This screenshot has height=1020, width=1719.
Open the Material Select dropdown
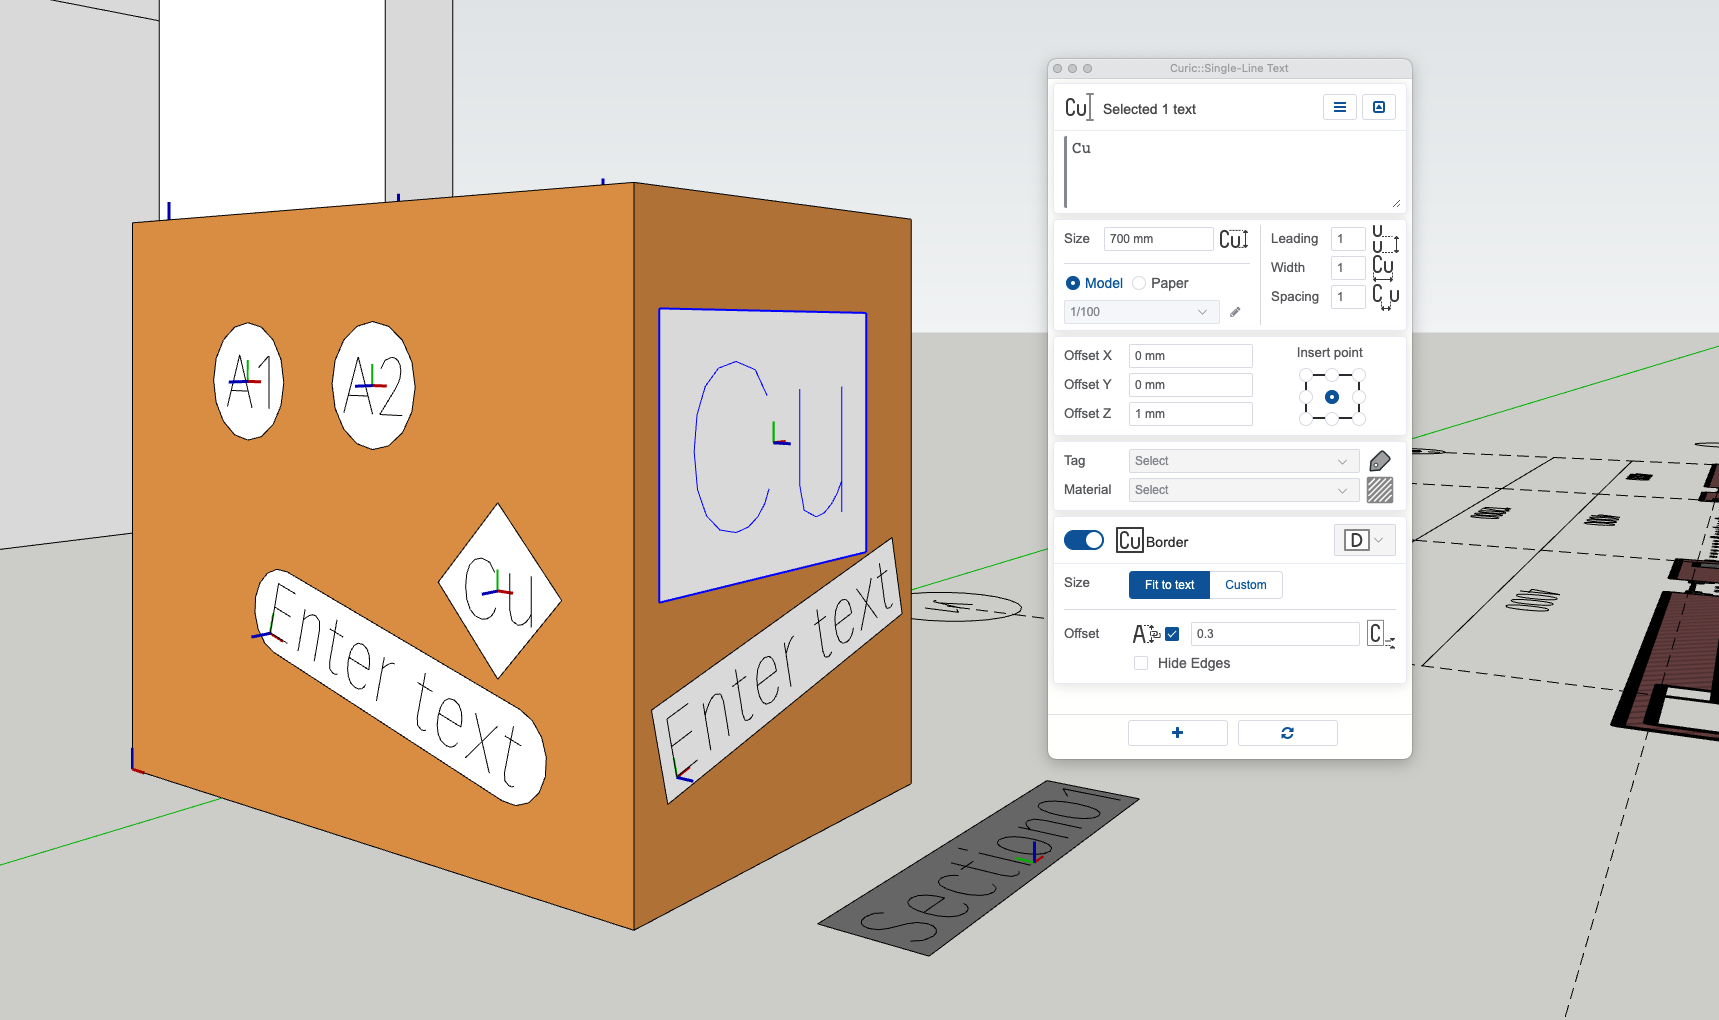pos(1243,490)
